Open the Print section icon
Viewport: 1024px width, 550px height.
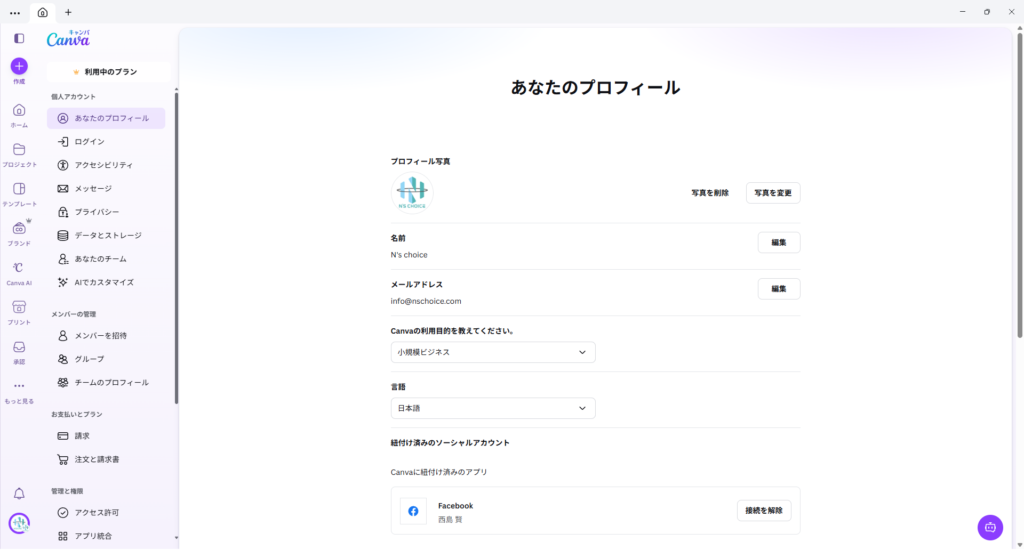pyautogui.click(x=19, y=307)
